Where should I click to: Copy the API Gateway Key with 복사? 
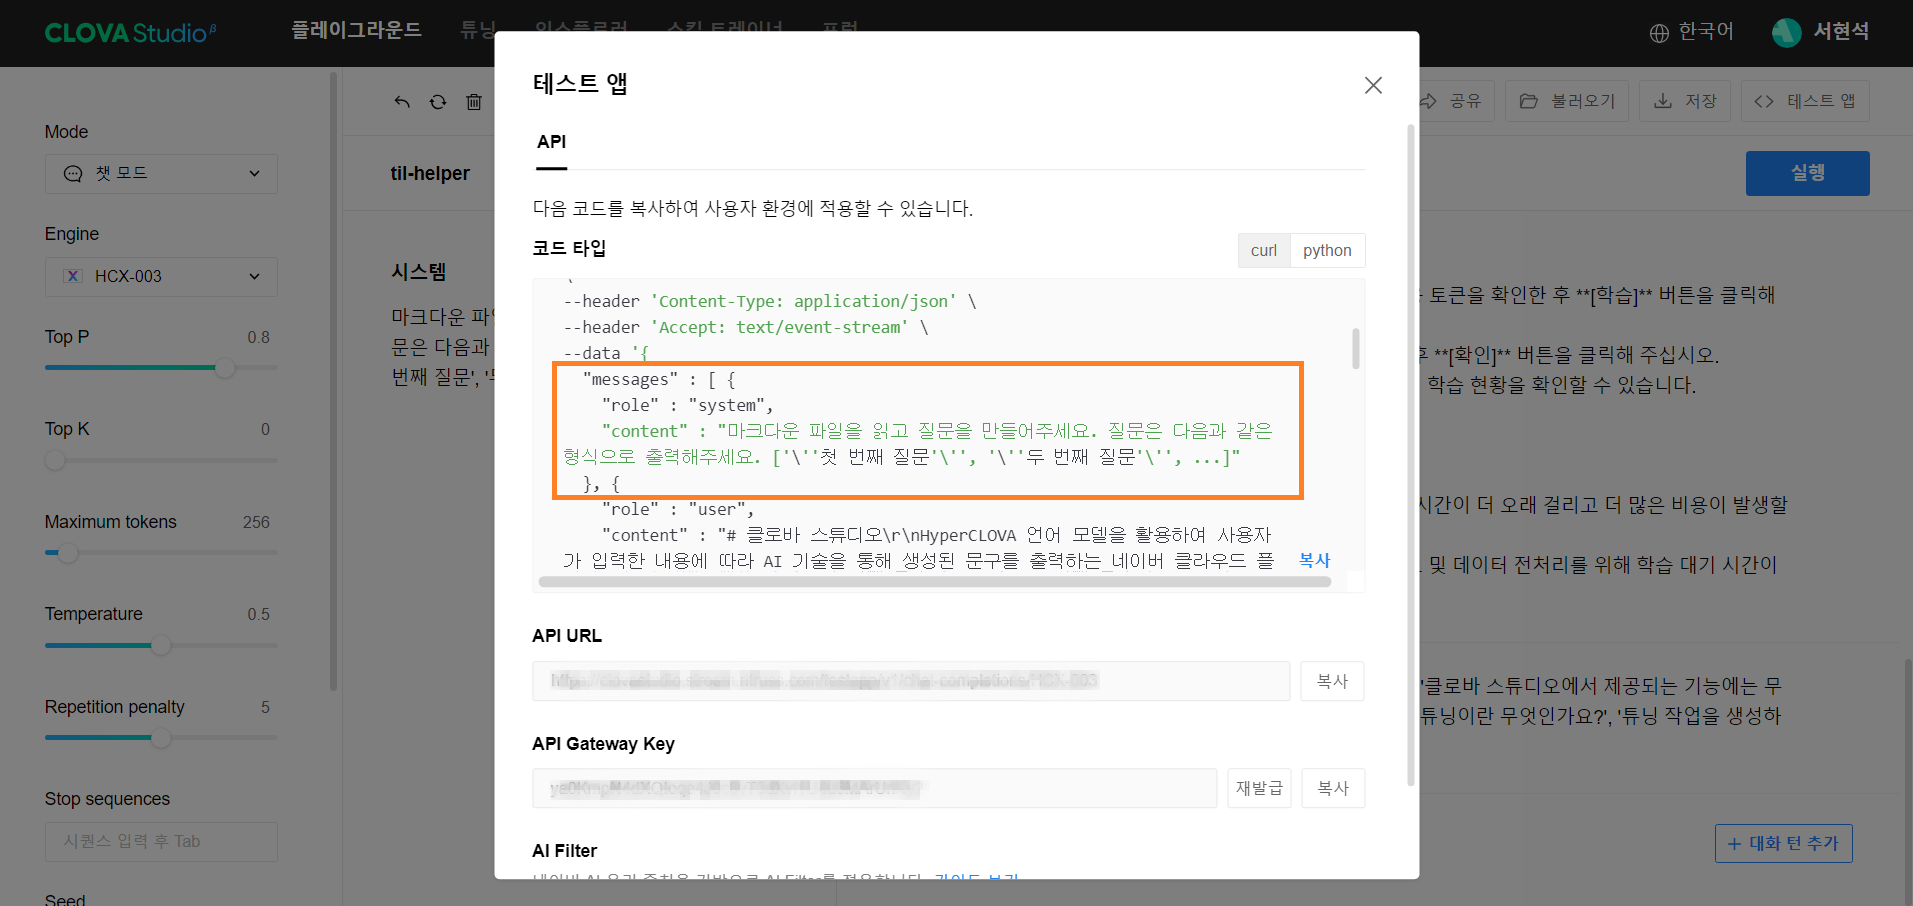point(1333,788)
